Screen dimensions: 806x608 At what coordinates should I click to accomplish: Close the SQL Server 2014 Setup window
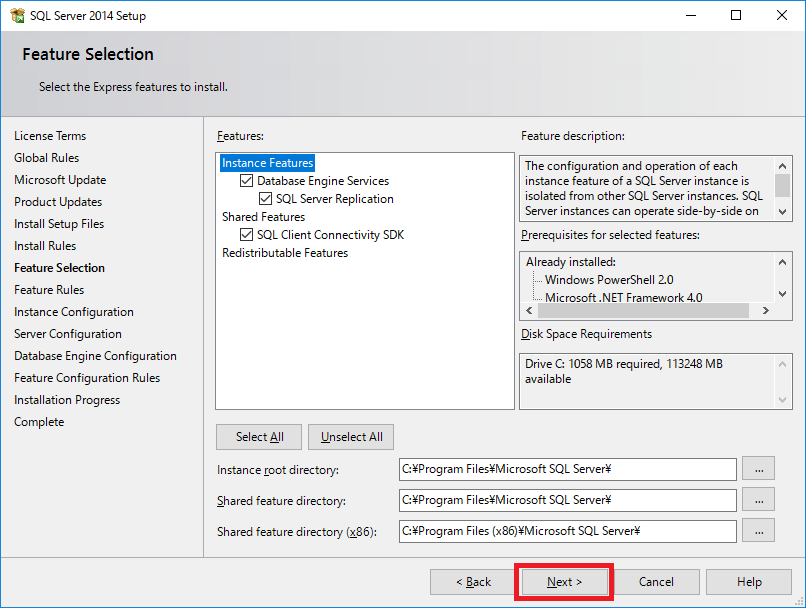(x=781, y=15)
